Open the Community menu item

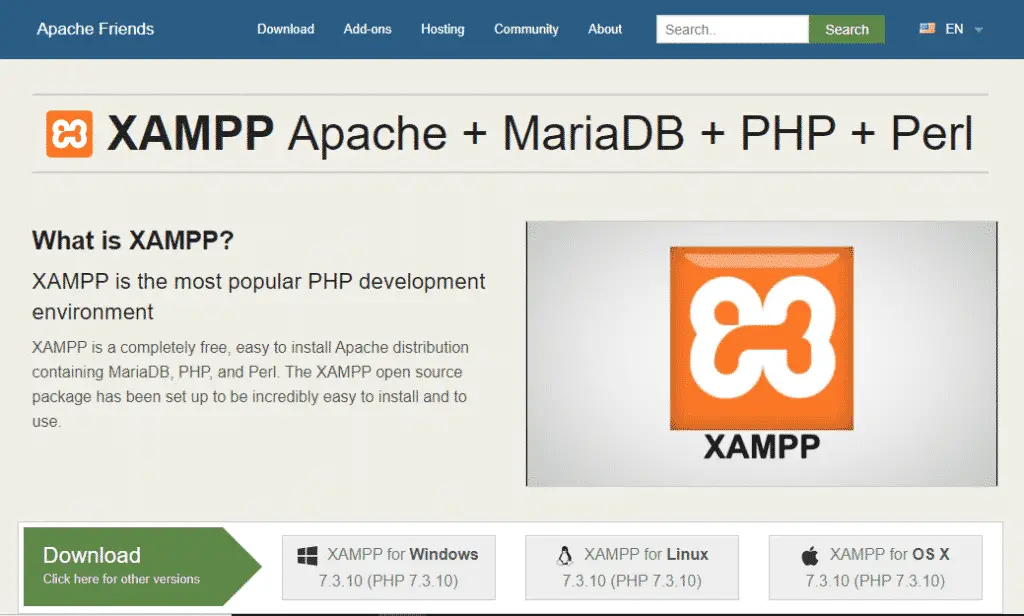526,29
